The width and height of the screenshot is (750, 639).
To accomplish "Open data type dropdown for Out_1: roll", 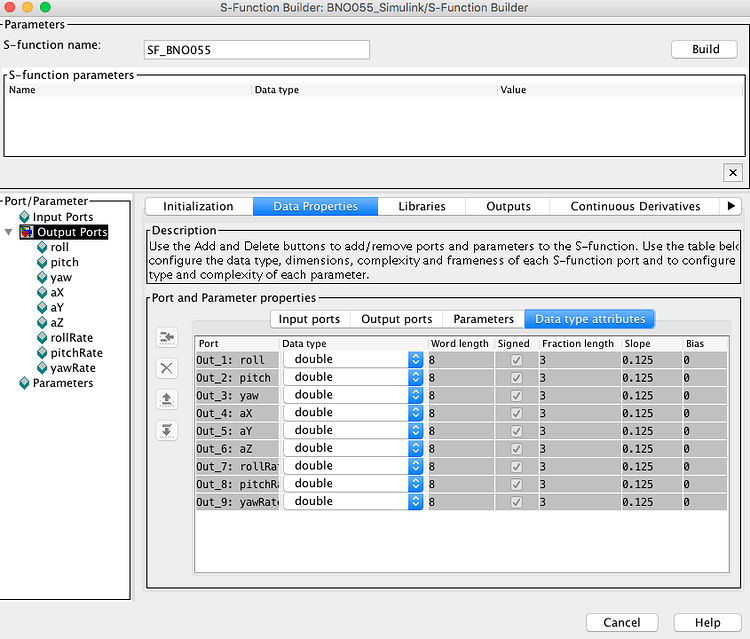I will click(416, 360).
